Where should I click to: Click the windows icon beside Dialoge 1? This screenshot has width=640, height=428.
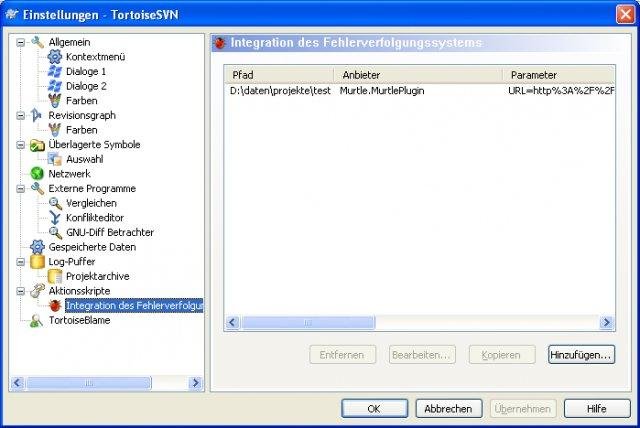(55, 71)
